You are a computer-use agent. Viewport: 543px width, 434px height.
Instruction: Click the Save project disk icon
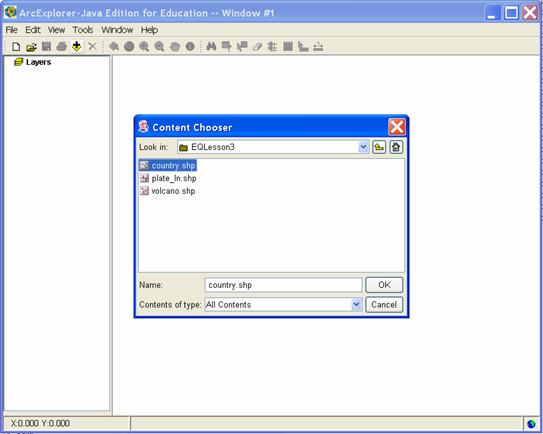pos(46,46)
